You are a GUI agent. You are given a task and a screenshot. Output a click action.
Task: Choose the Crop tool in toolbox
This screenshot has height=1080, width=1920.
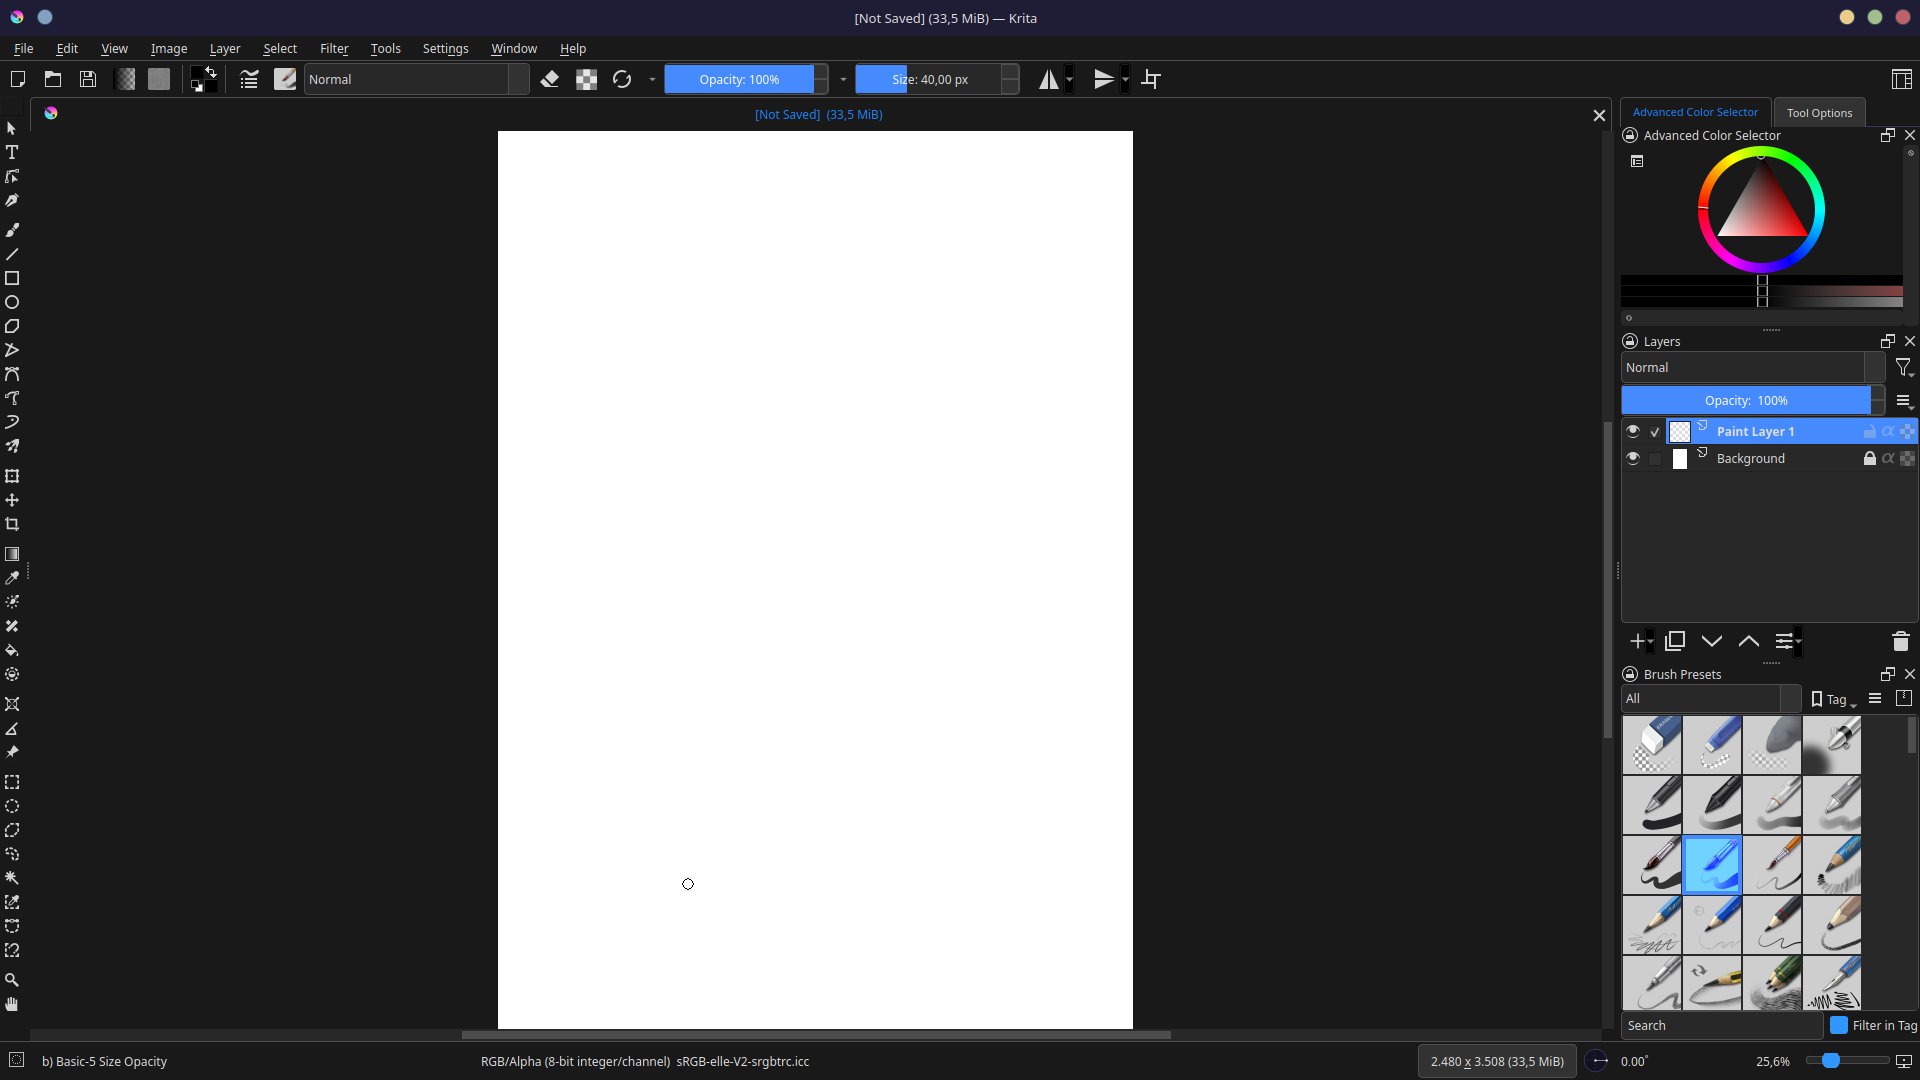coord(12,524)
